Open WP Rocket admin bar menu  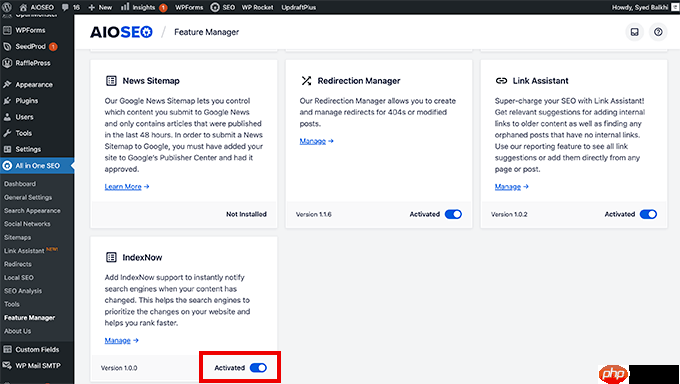pyautogui.click(x=258, y=7)
